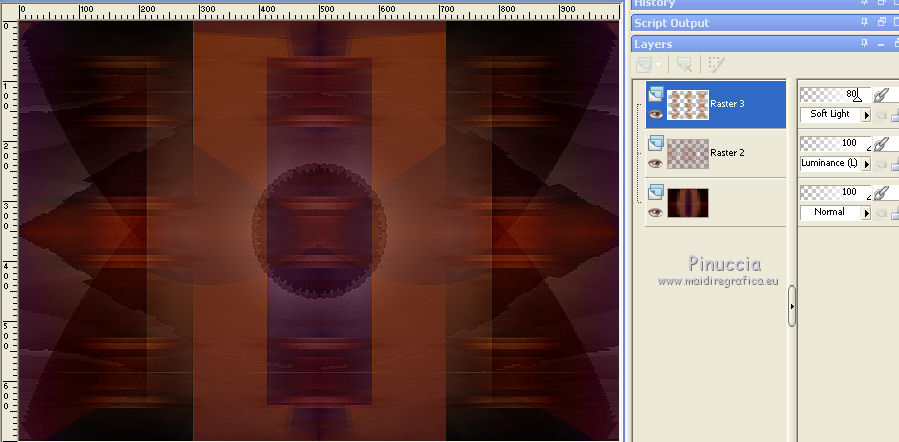
Task: Click the Raster 2 layer type icon
Action: pos(656,143)
